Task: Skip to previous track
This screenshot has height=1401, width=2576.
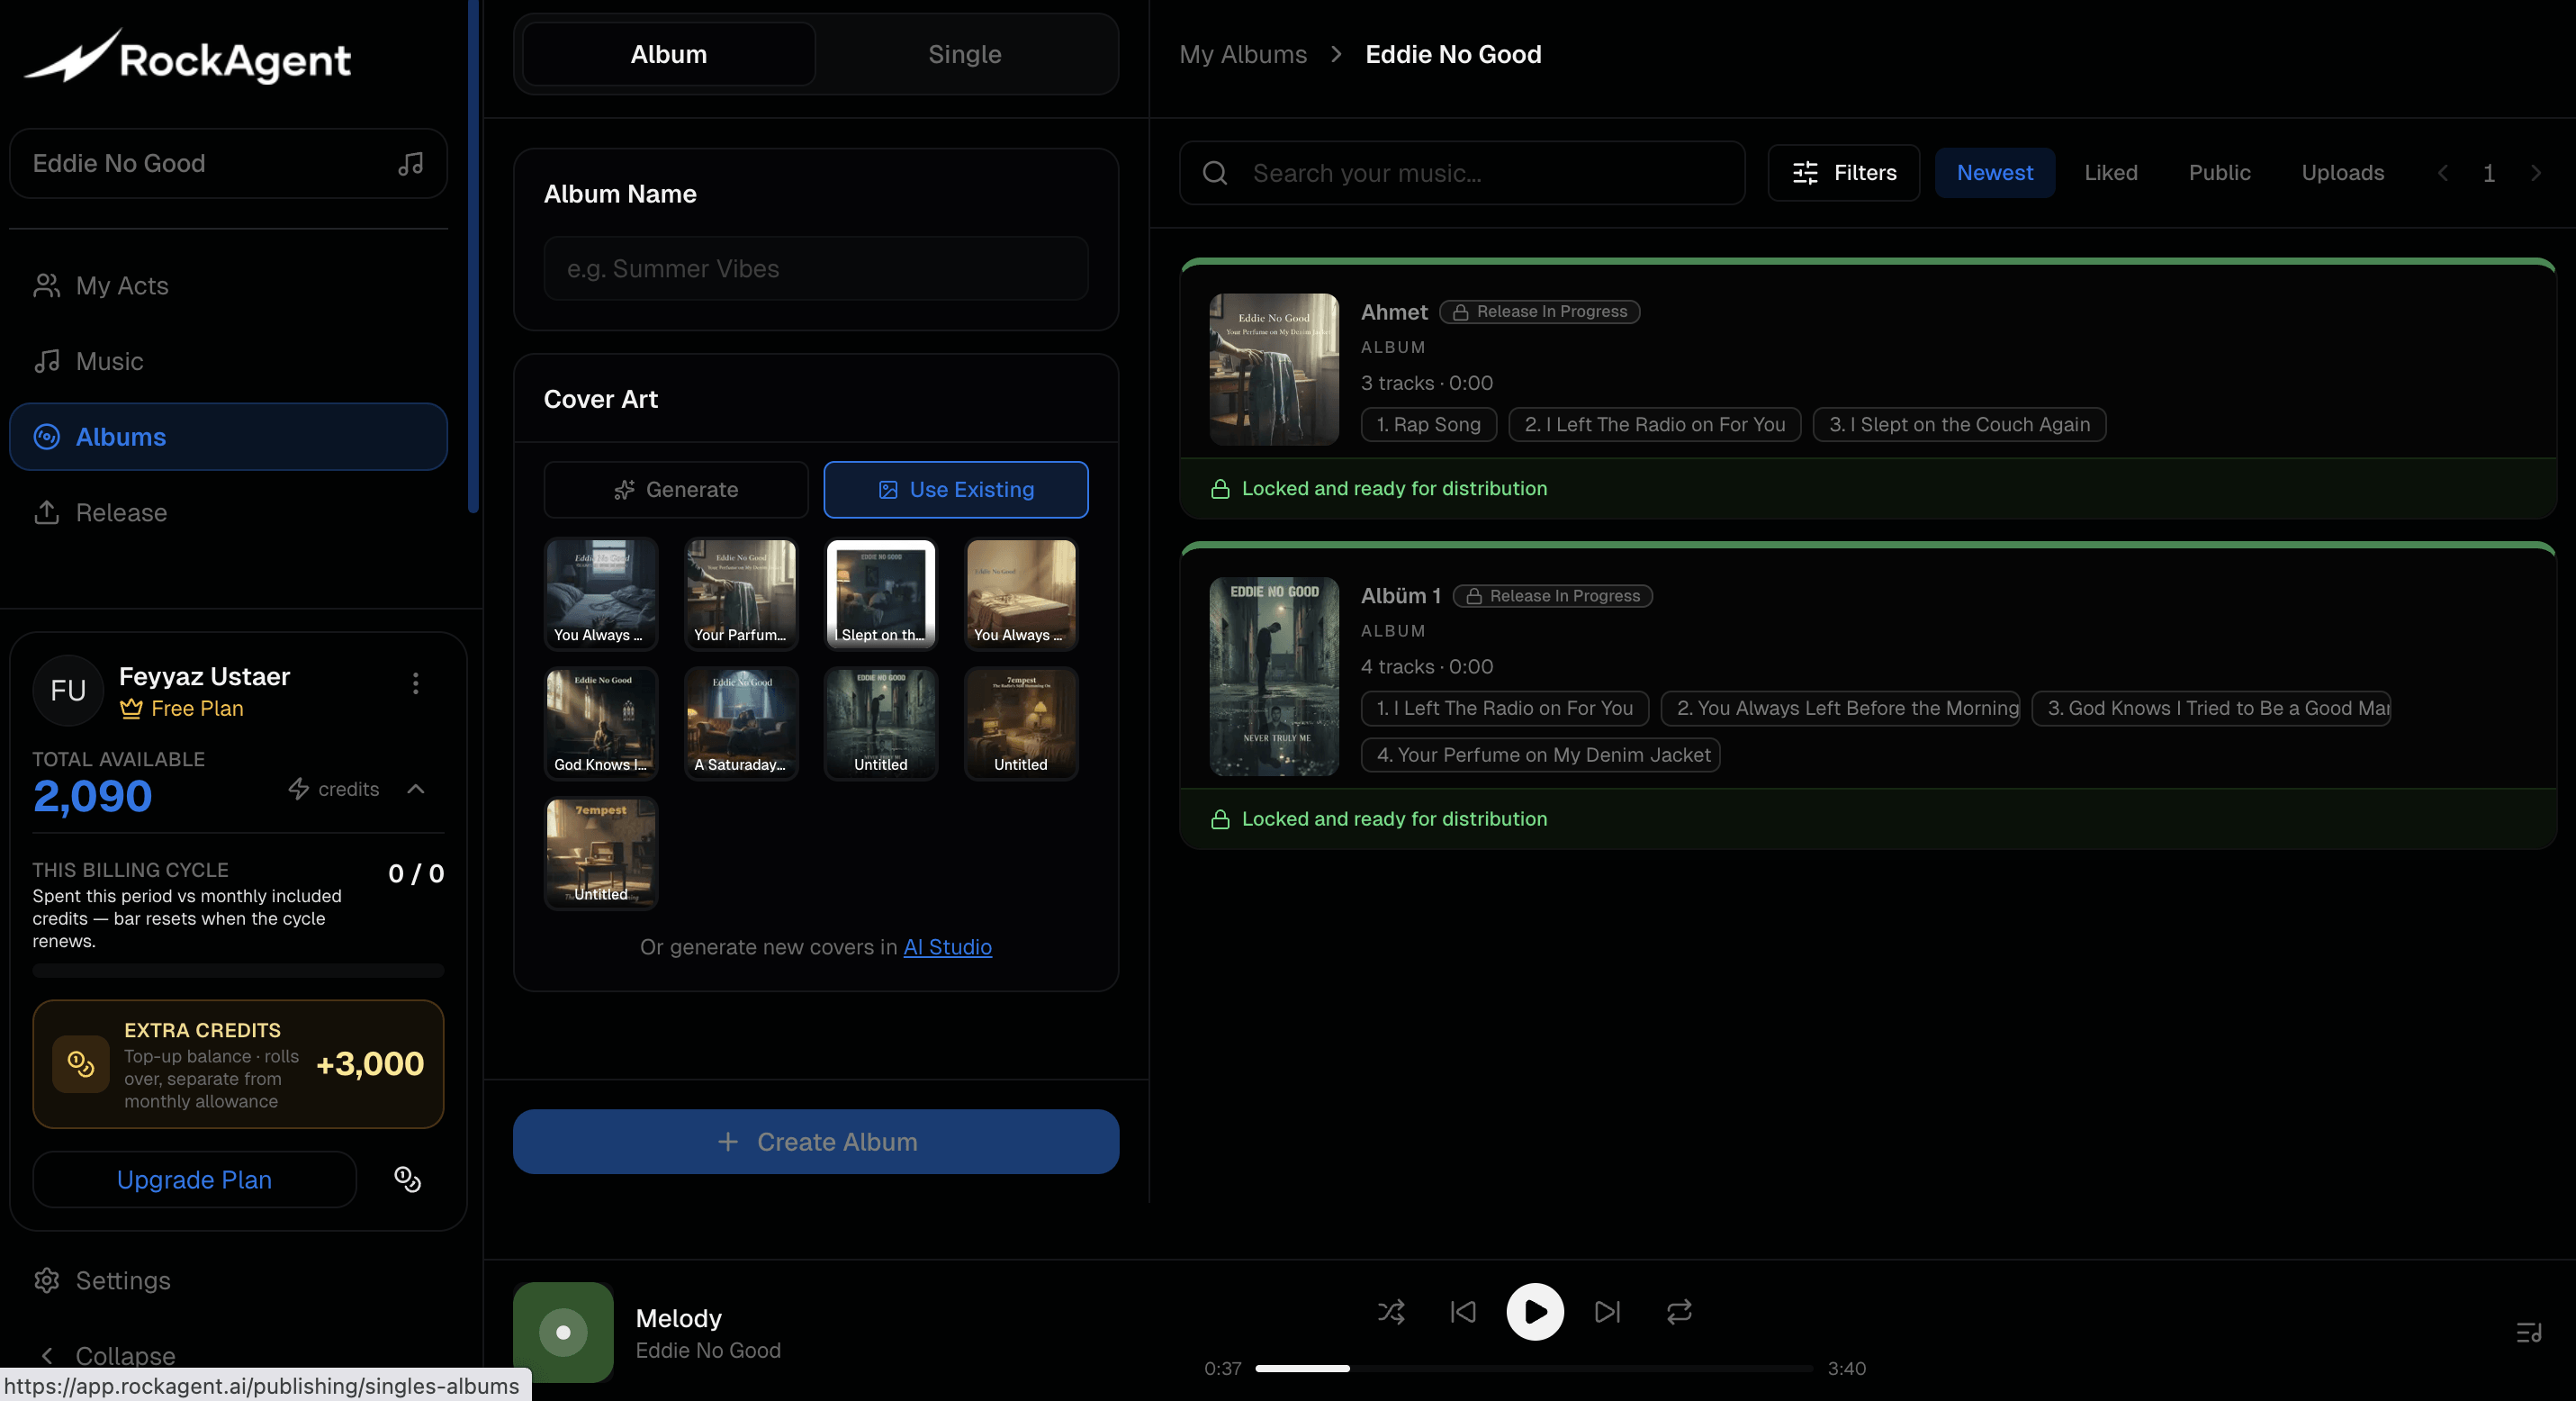Action: pos(1463,1311)
